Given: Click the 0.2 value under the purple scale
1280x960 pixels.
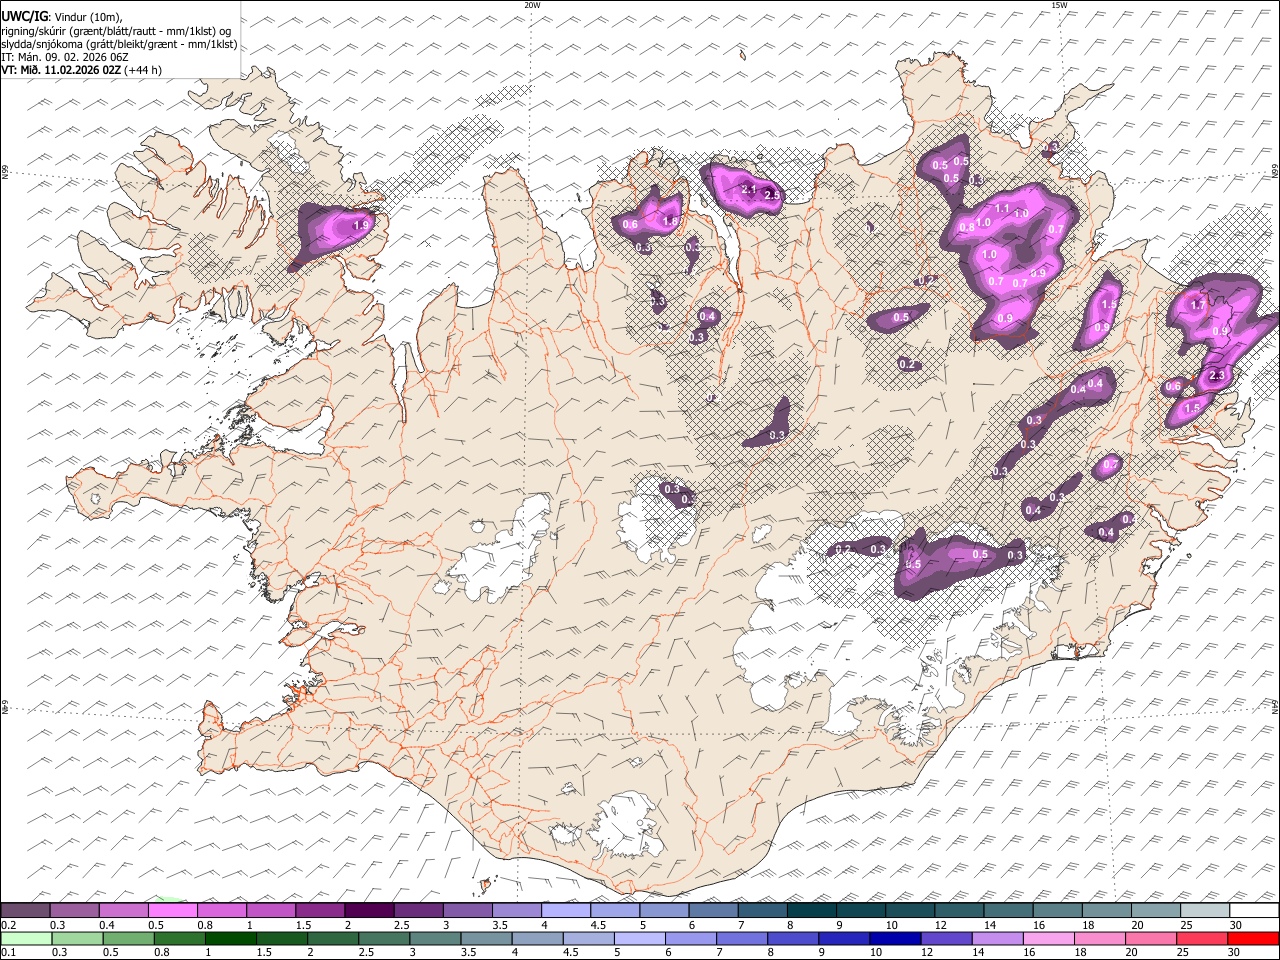Looking at the screenshot, I should point(8,925).
